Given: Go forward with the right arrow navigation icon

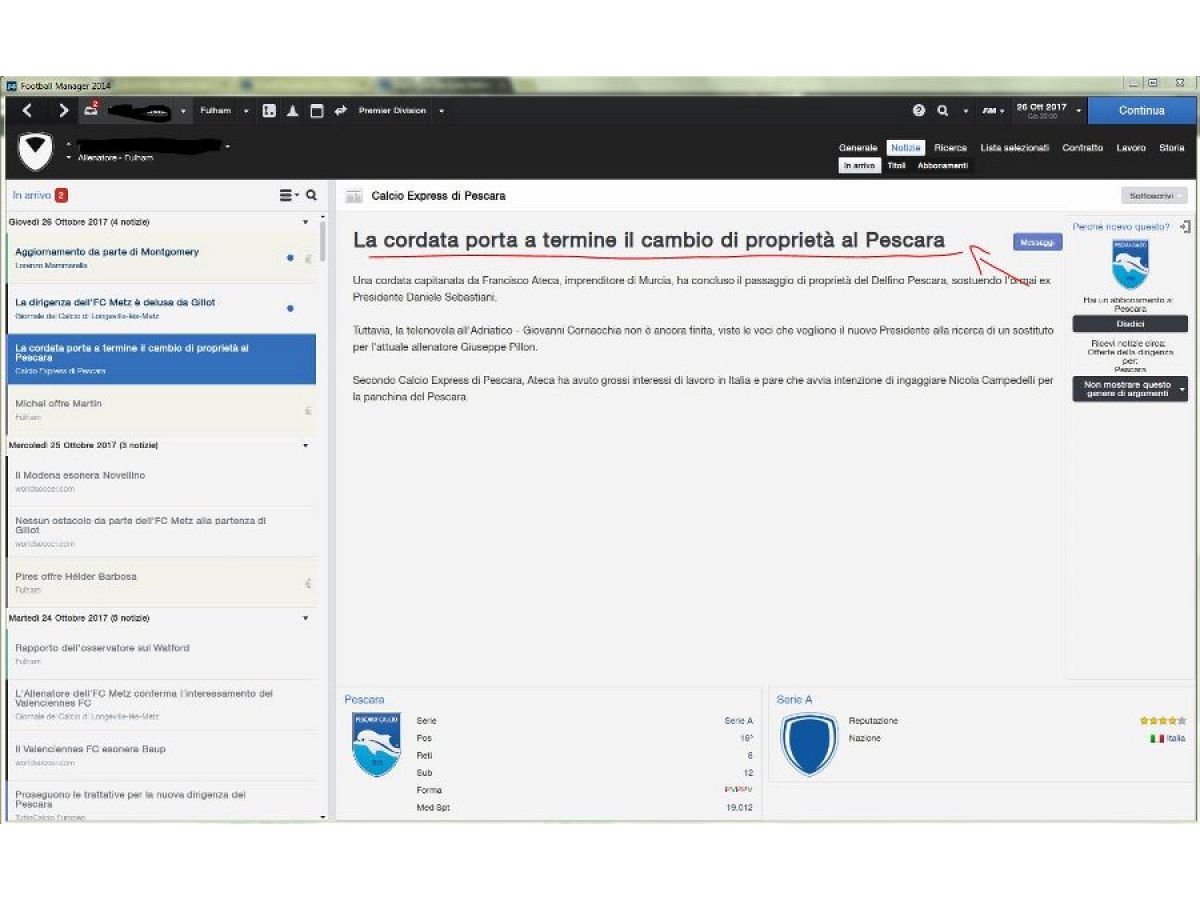Looking at the screenshot, I should pos(63,111).
